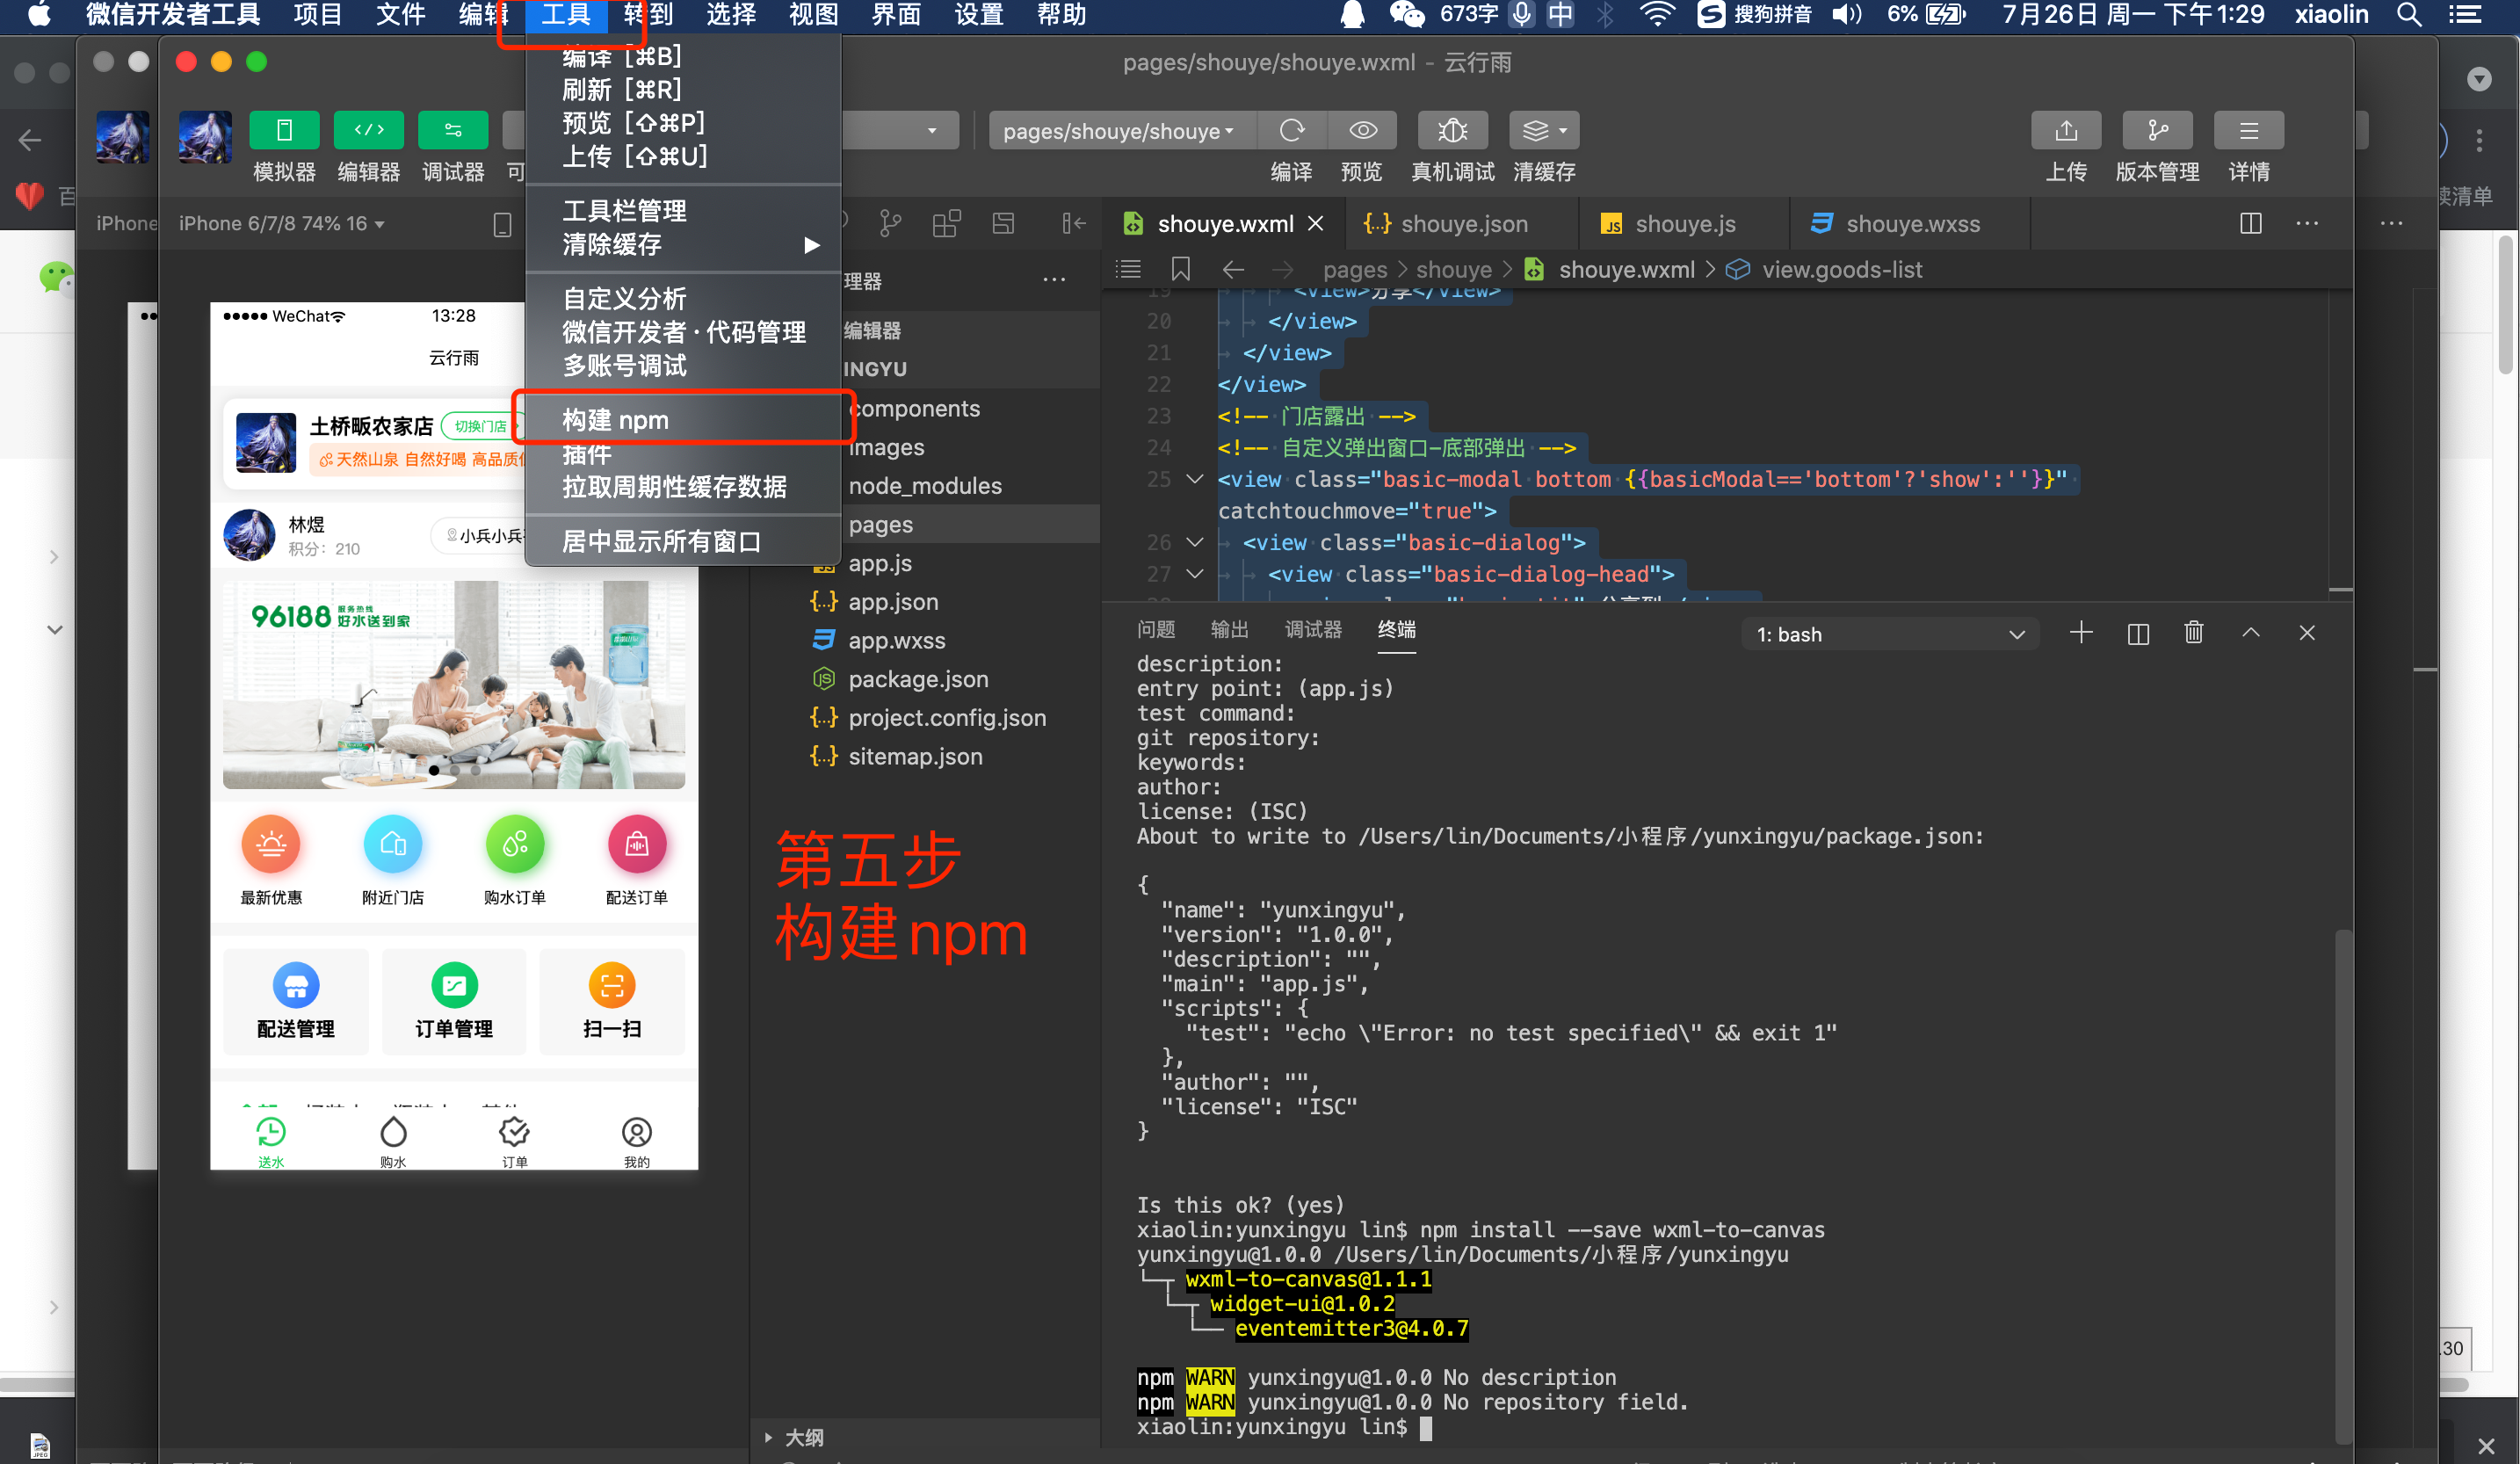2520x1464 pixels.
Task: Click the 预览 eye icon in toolbar
Action: (x=1362, y=131)
